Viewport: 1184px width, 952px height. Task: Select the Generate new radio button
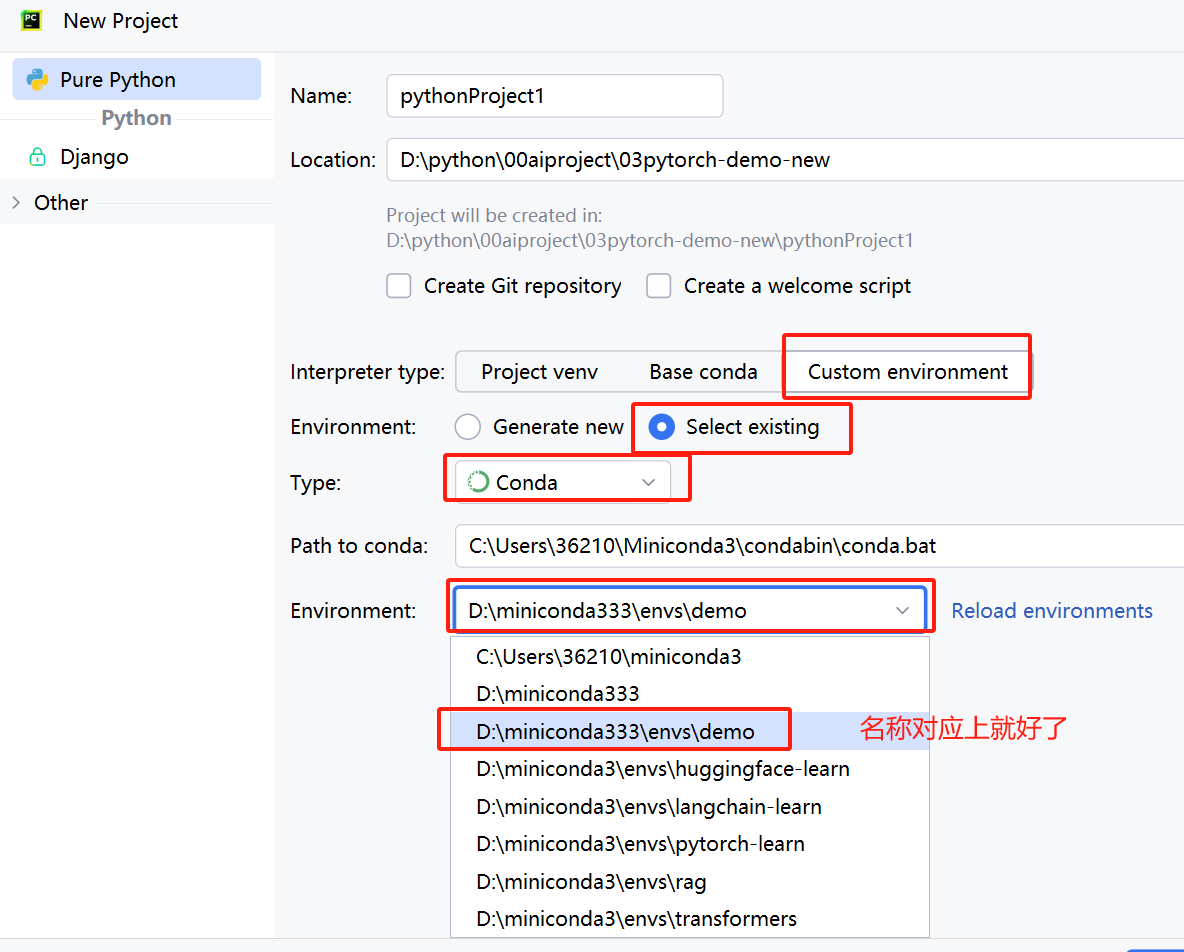click(x=467, y=427)
